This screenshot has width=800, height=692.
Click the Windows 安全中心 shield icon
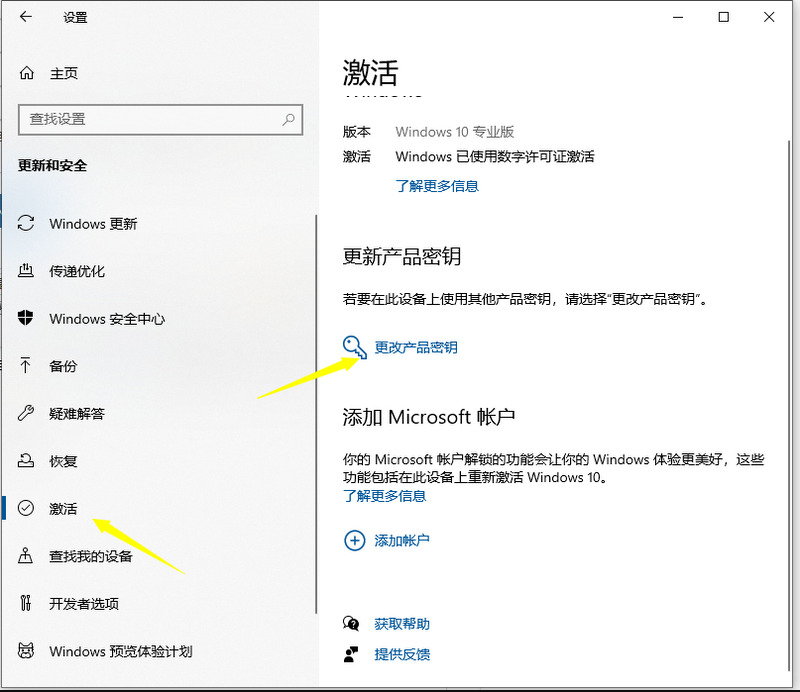click(x=27, y=319)
